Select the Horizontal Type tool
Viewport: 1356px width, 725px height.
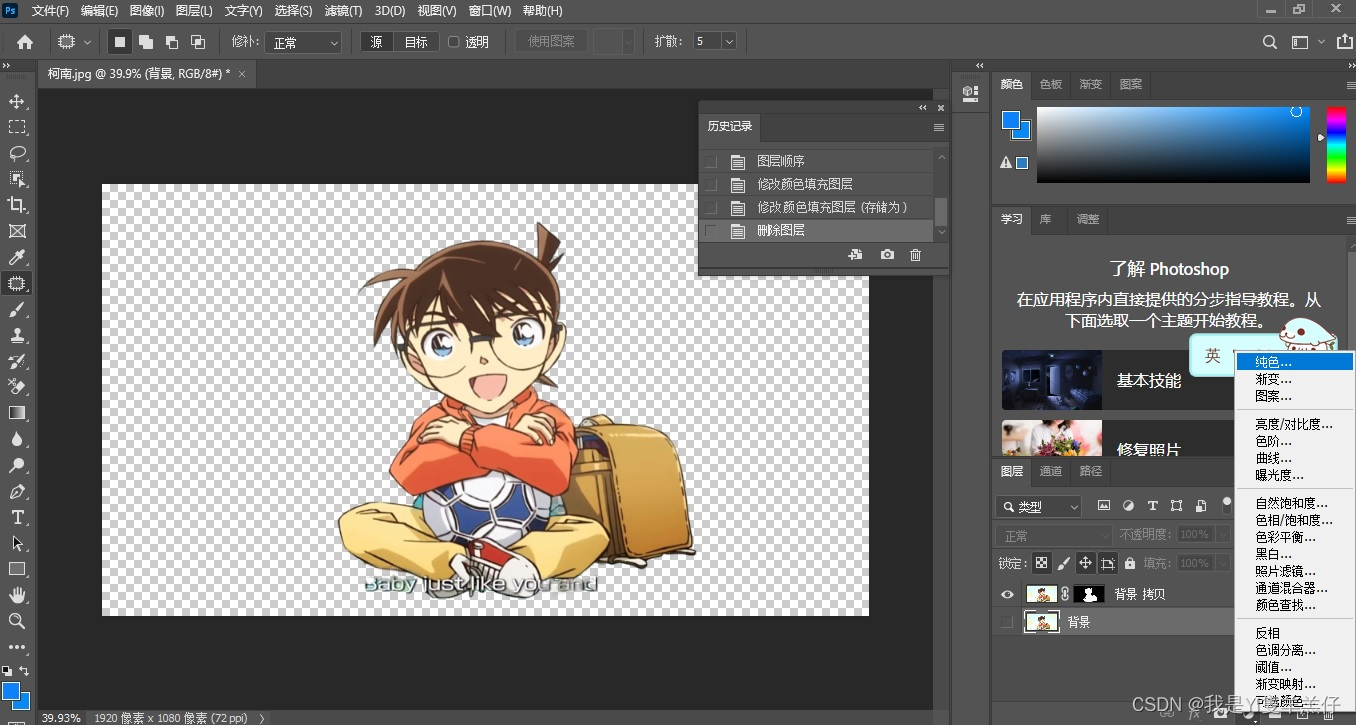(x=17, y=517)
